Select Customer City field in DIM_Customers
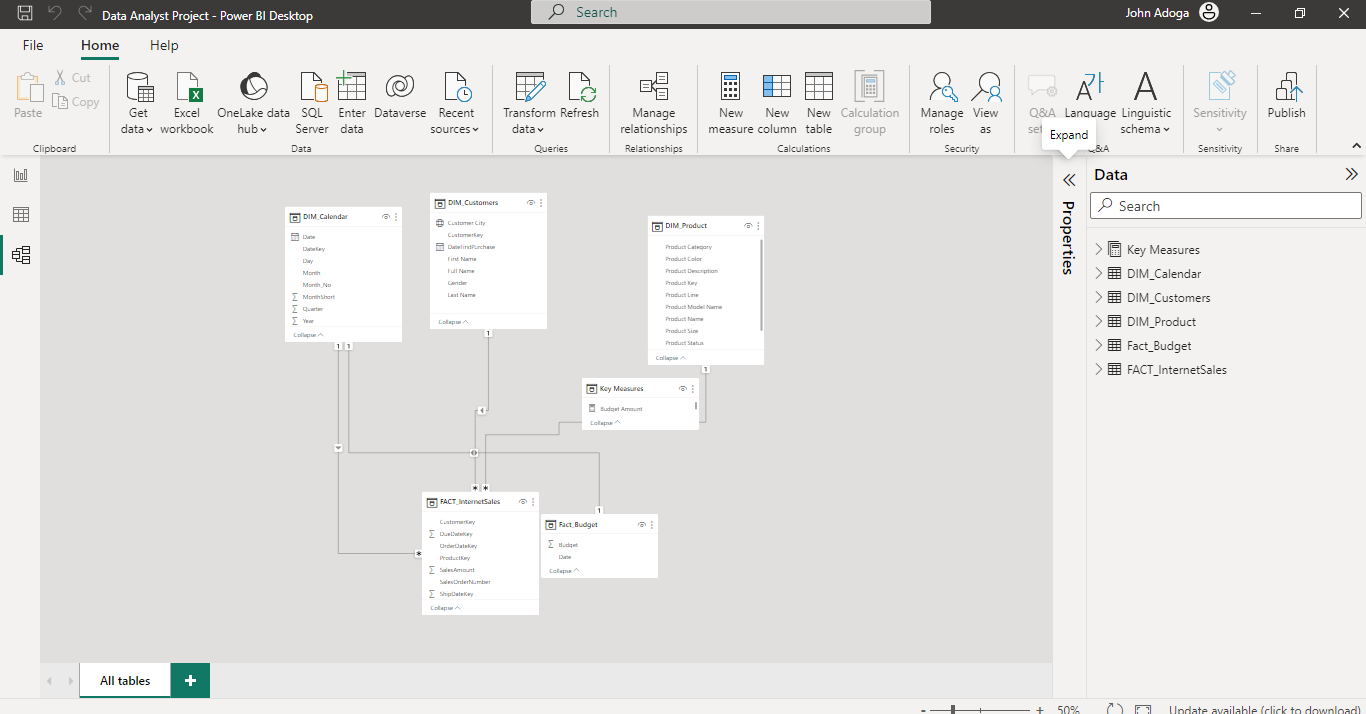Image resolution: width=1366 pixels, height=714 pixels. [466, 223]
